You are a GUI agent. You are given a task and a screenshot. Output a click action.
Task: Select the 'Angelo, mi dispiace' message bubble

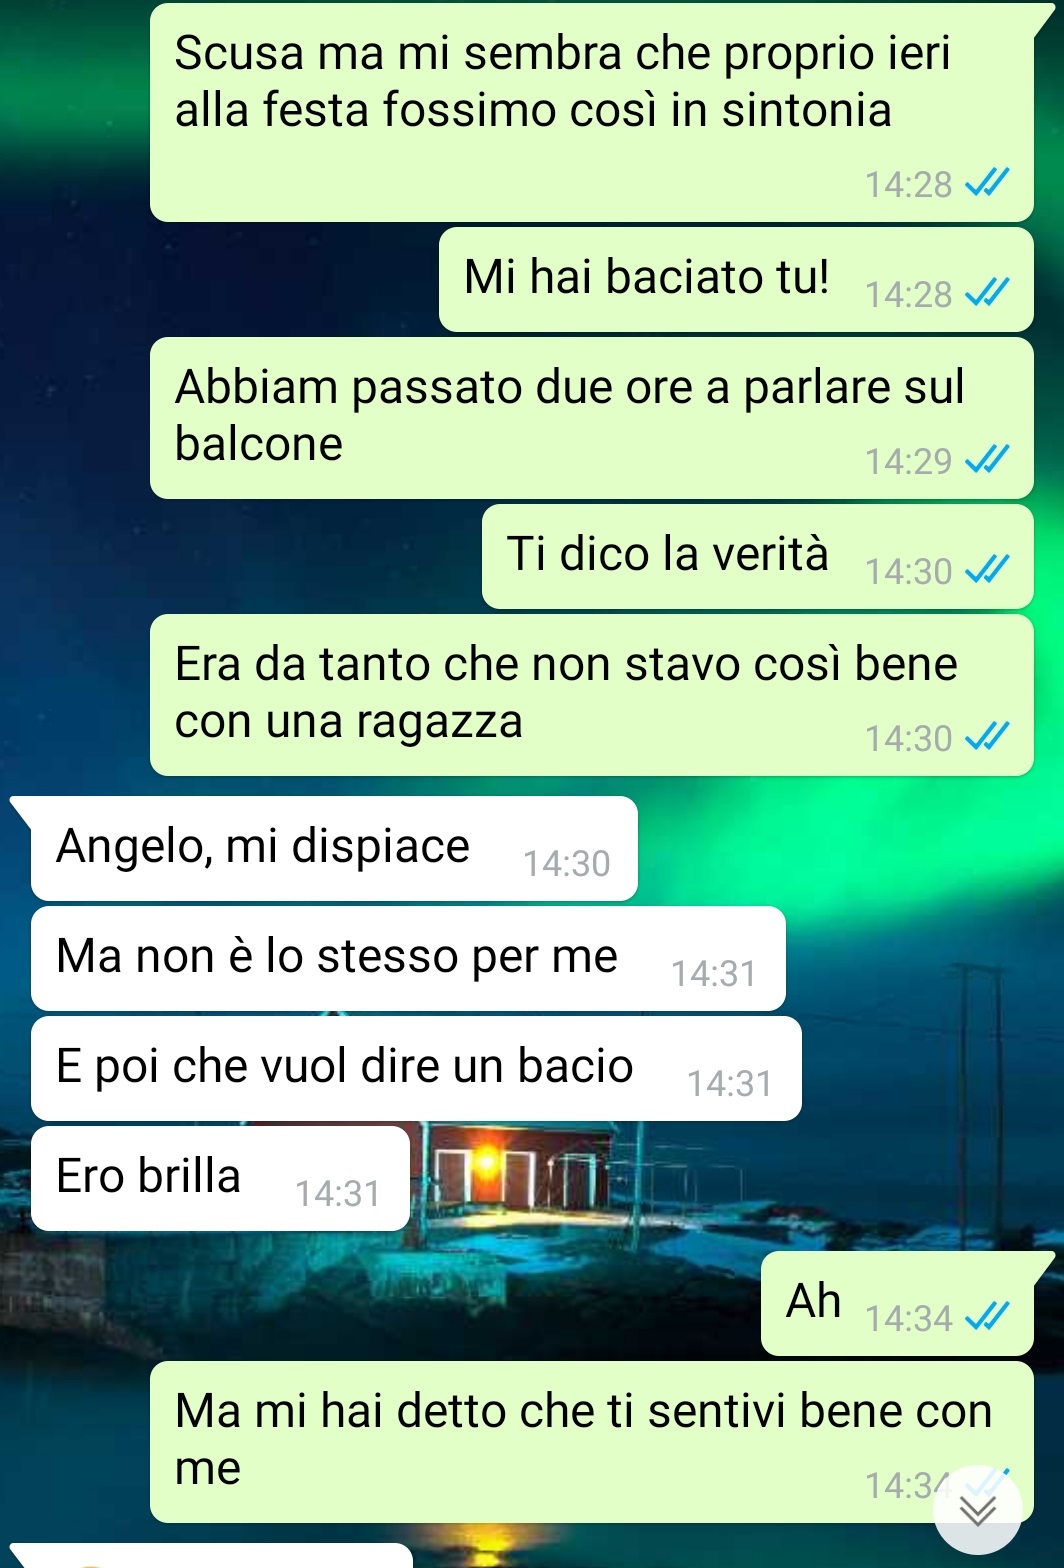click(x=334, y=848)
